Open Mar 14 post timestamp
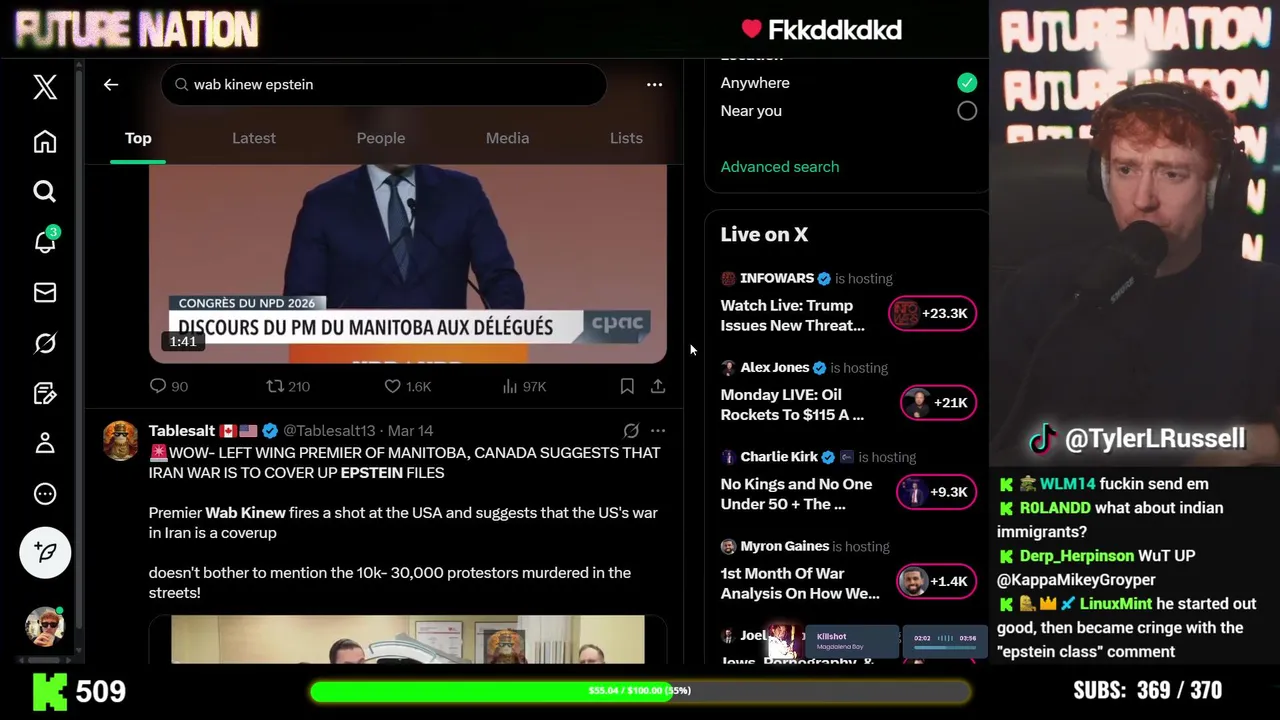This screenshot has height=720, width=1280. click(x=410, y=431)
